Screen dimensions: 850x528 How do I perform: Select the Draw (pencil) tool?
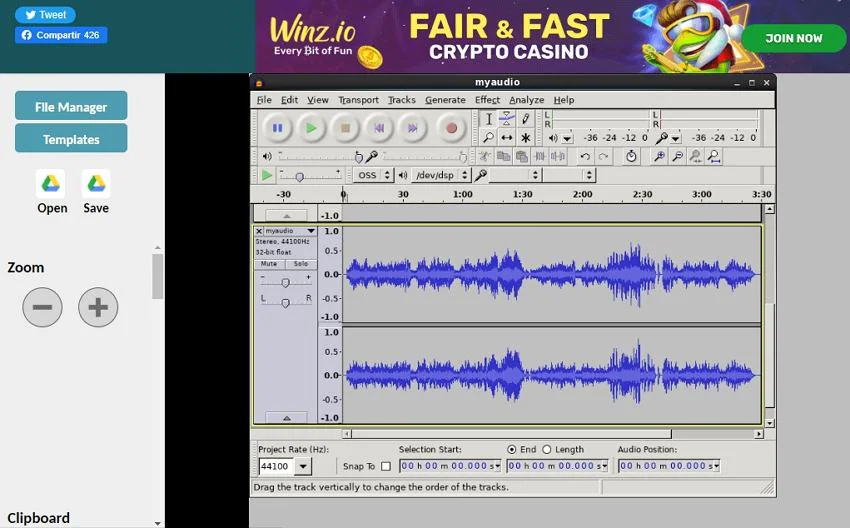(x=525, y=119)
